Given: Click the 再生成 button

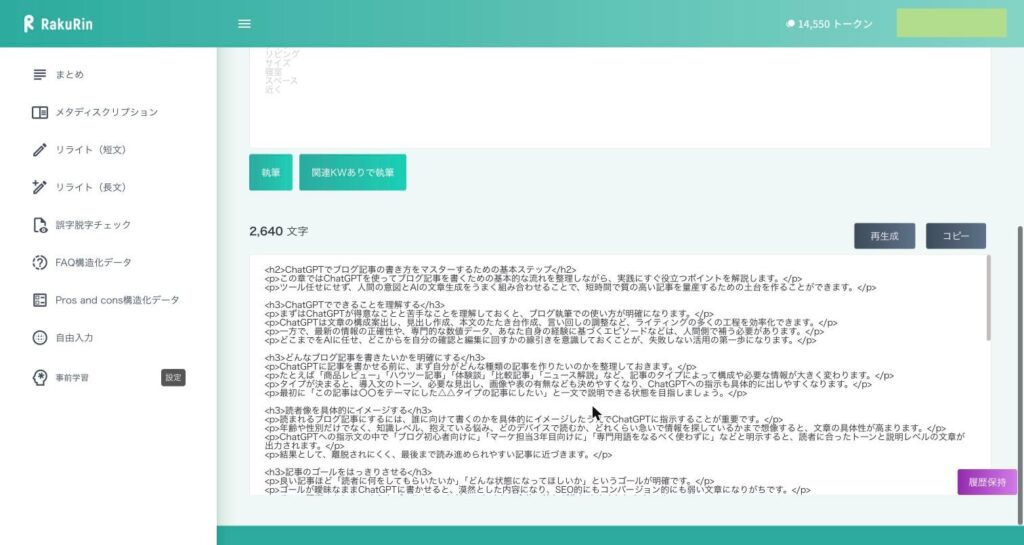Looking at the screenshot, I should tap(884, 236).
